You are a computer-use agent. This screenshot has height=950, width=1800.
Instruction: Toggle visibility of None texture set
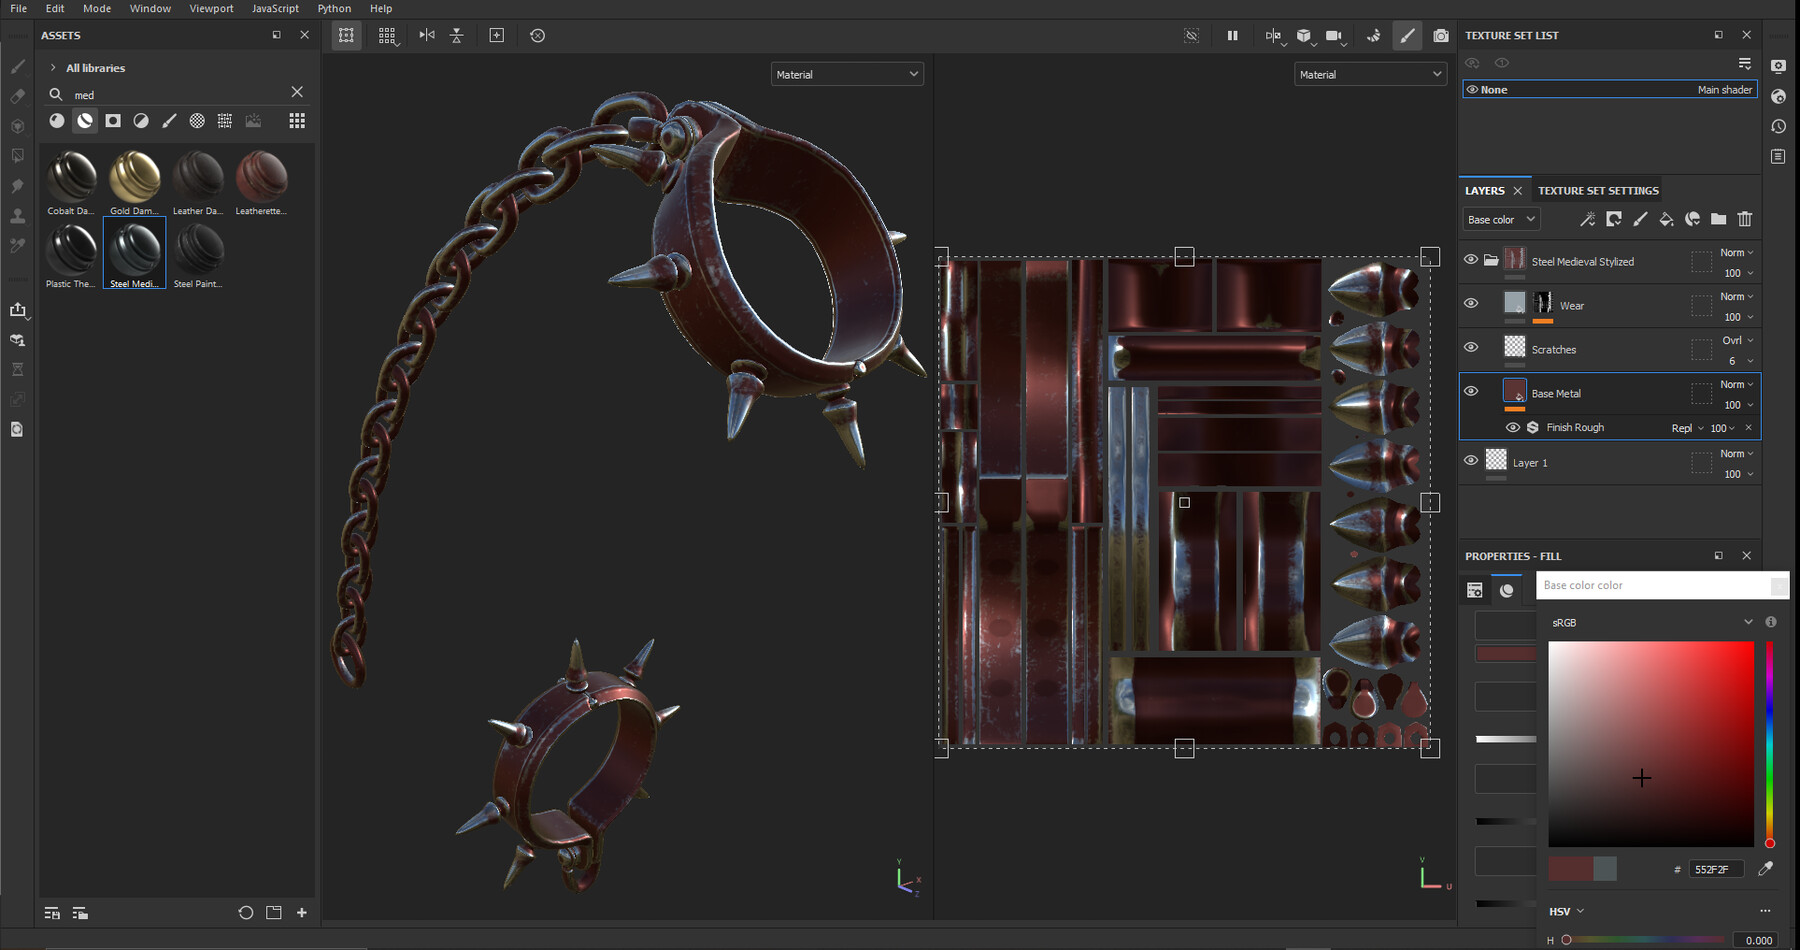pyautogui.click(x=1472, y=89)
